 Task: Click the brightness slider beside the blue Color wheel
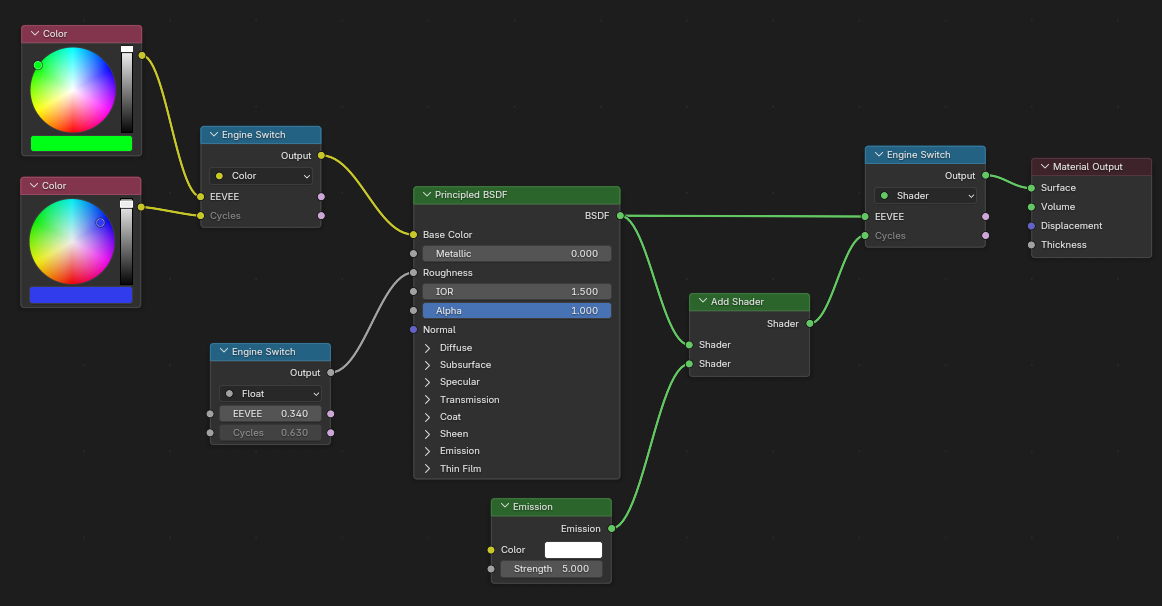(127, 242)
